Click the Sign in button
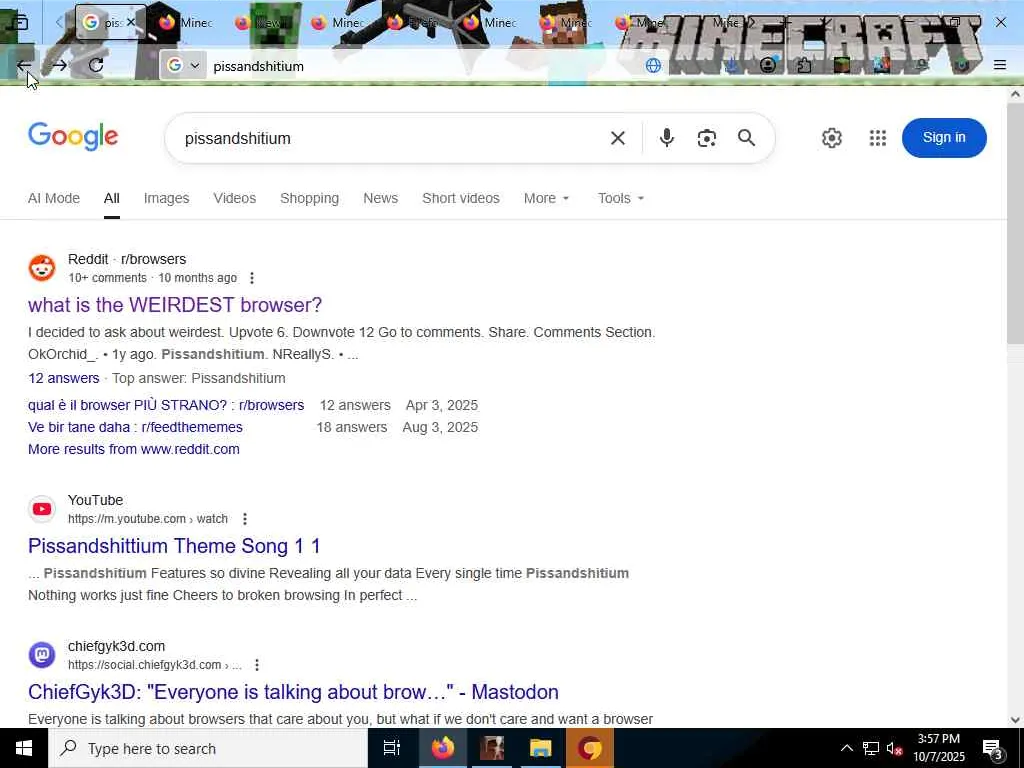1024x768 pixels. tap(944, 138)
